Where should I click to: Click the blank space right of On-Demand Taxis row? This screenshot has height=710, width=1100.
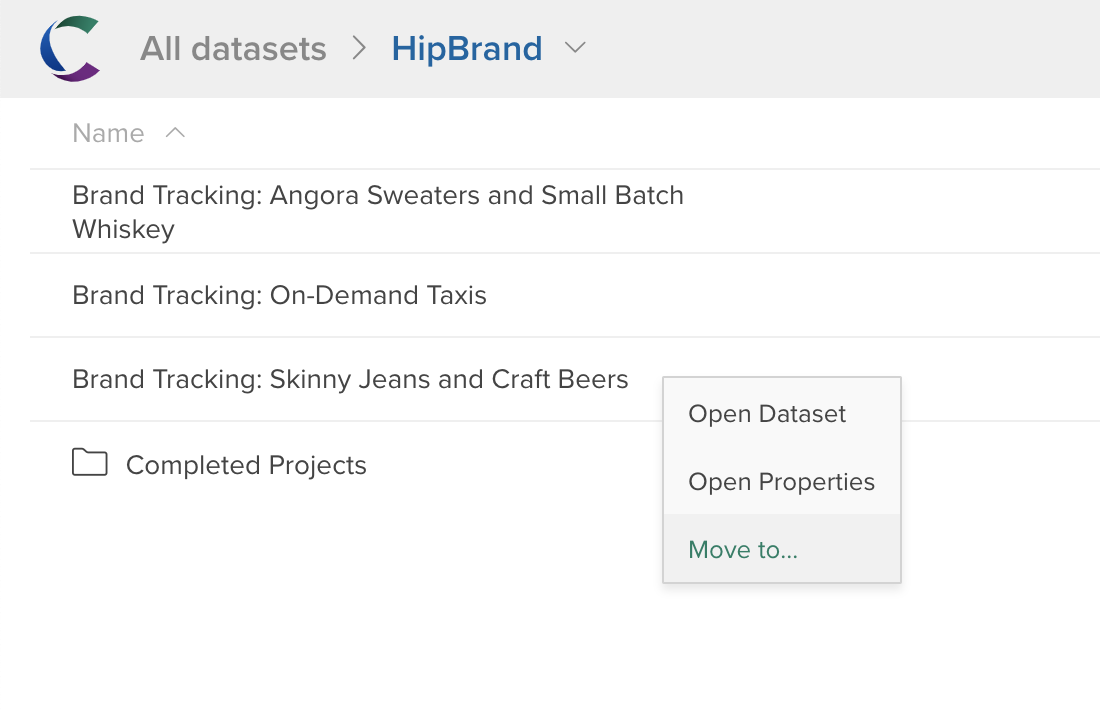pos(793,295)
